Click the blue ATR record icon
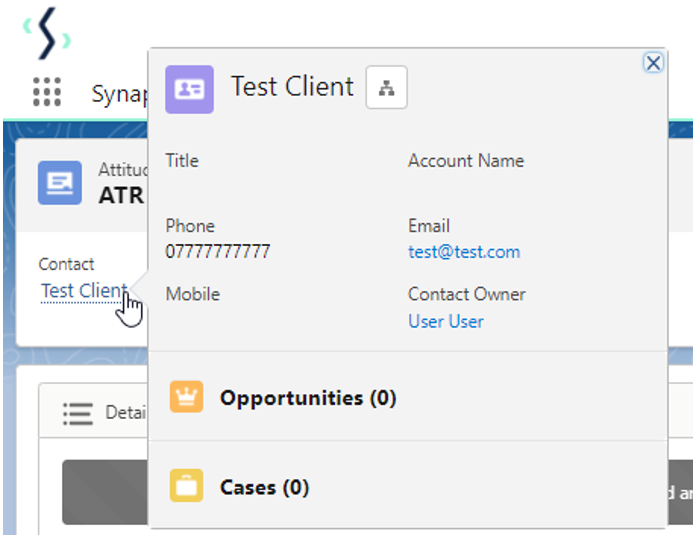 60,183
